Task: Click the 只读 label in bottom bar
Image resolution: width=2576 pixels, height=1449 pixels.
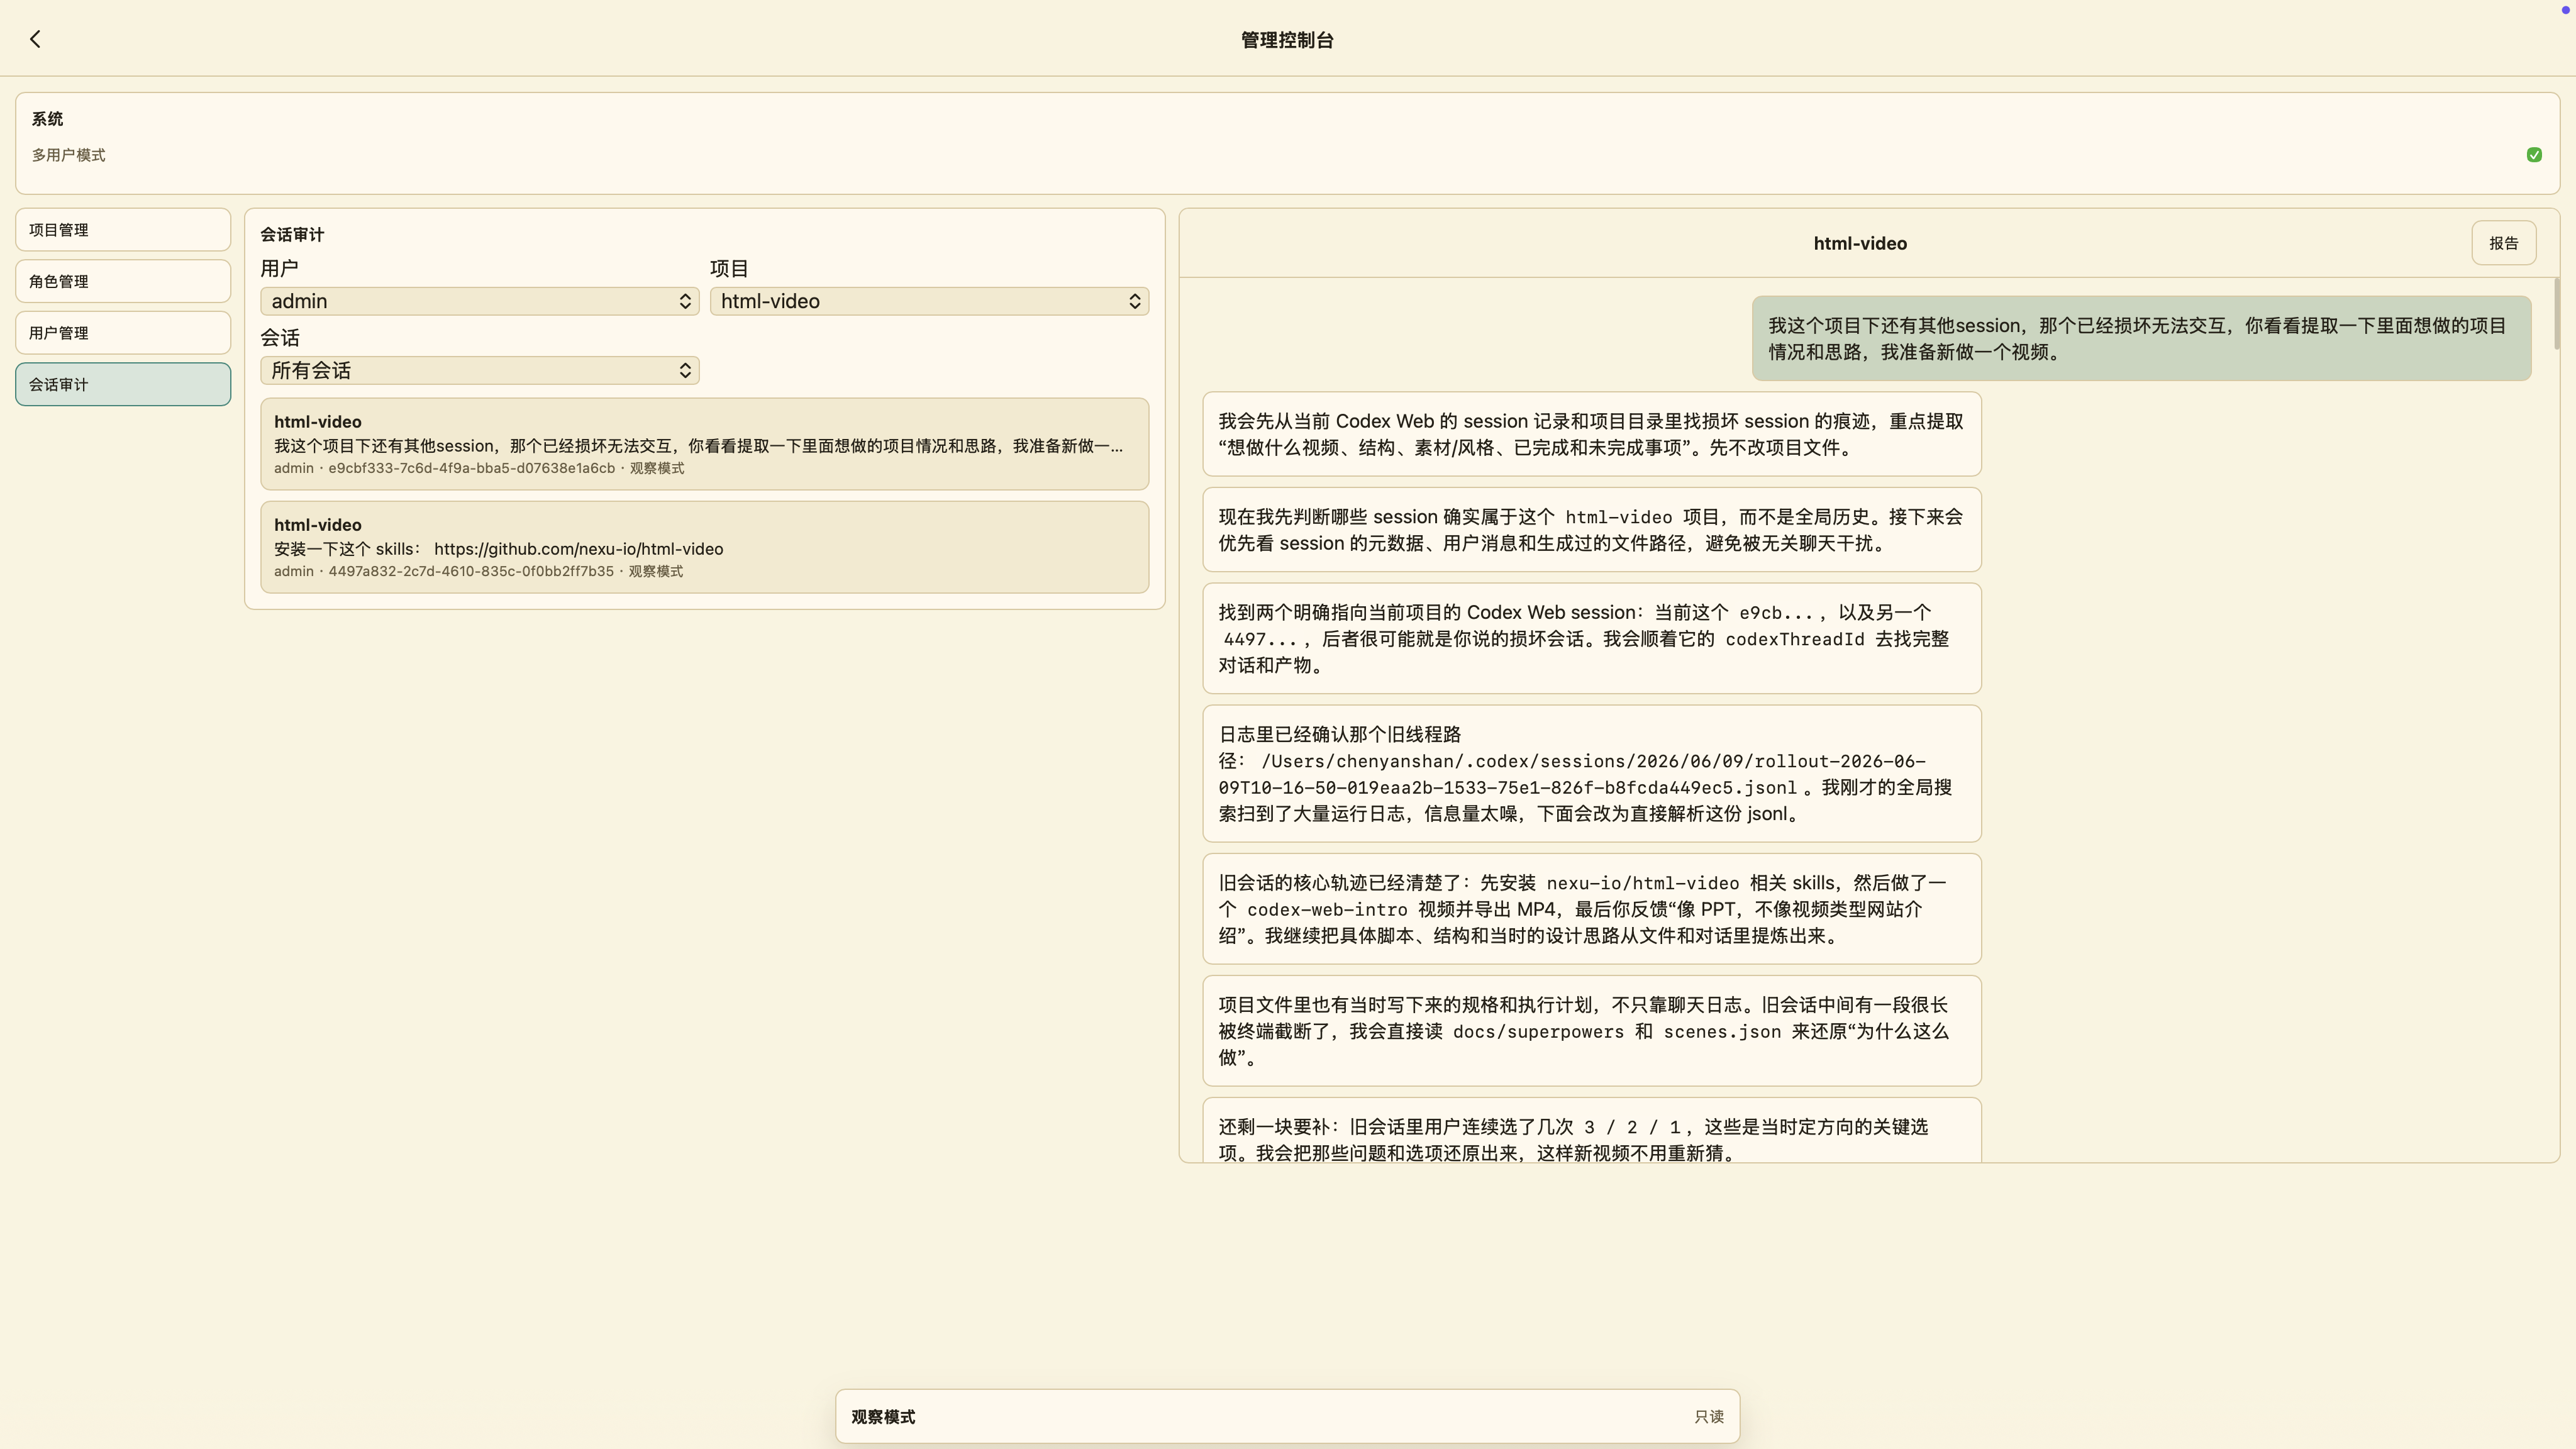Action: 1709,1417
